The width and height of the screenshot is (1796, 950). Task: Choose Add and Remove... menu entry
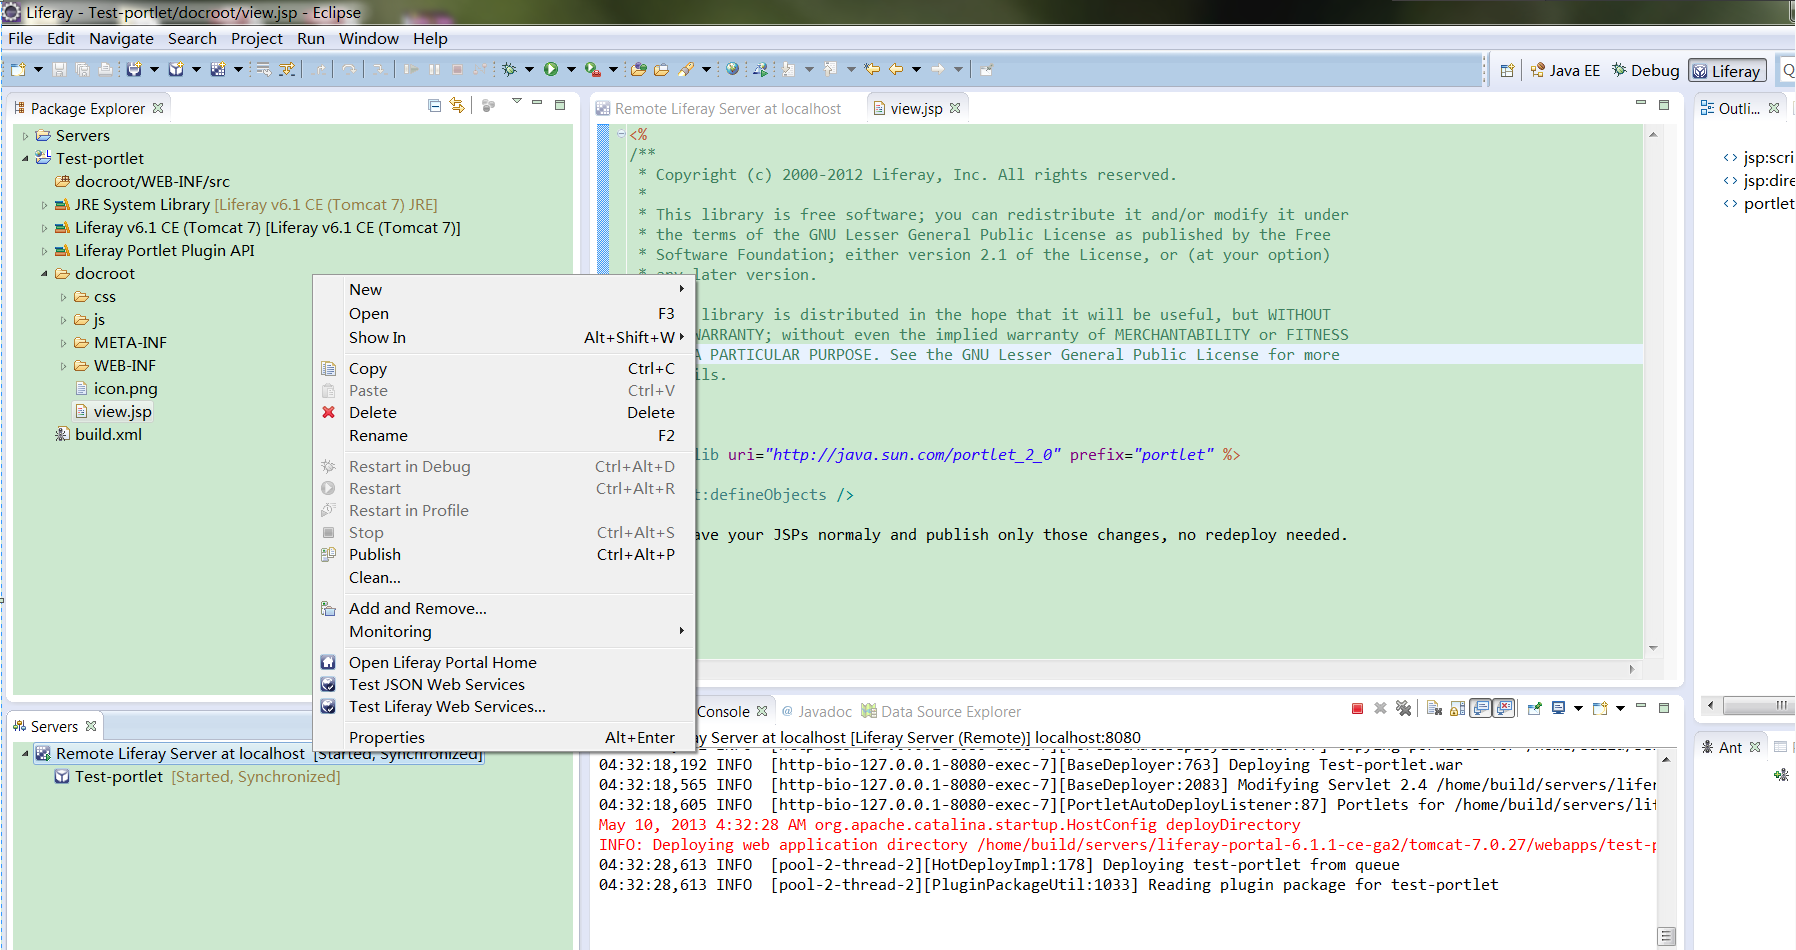pyautogui.click(x=417, y=609)
